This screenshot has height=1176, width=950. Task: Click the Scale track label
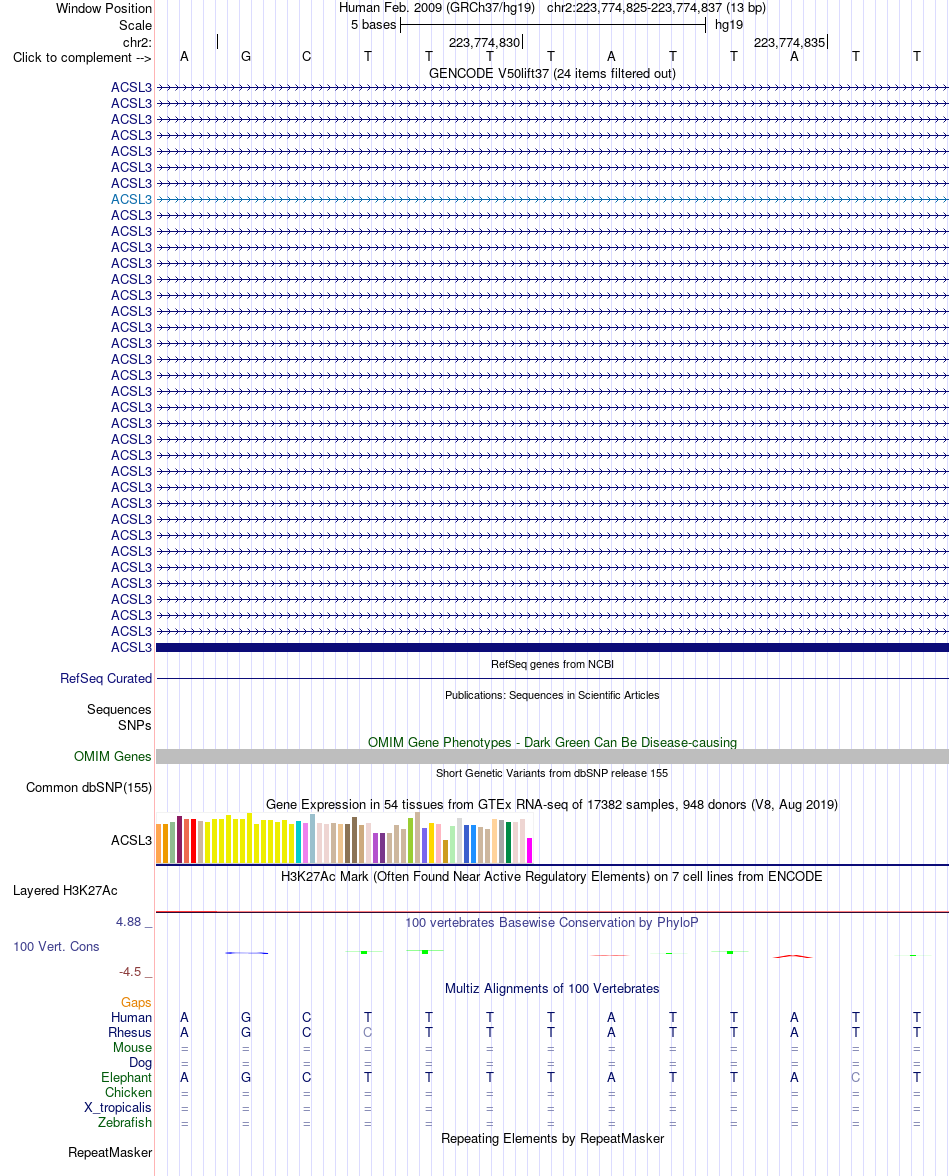[x=135, y=26]
